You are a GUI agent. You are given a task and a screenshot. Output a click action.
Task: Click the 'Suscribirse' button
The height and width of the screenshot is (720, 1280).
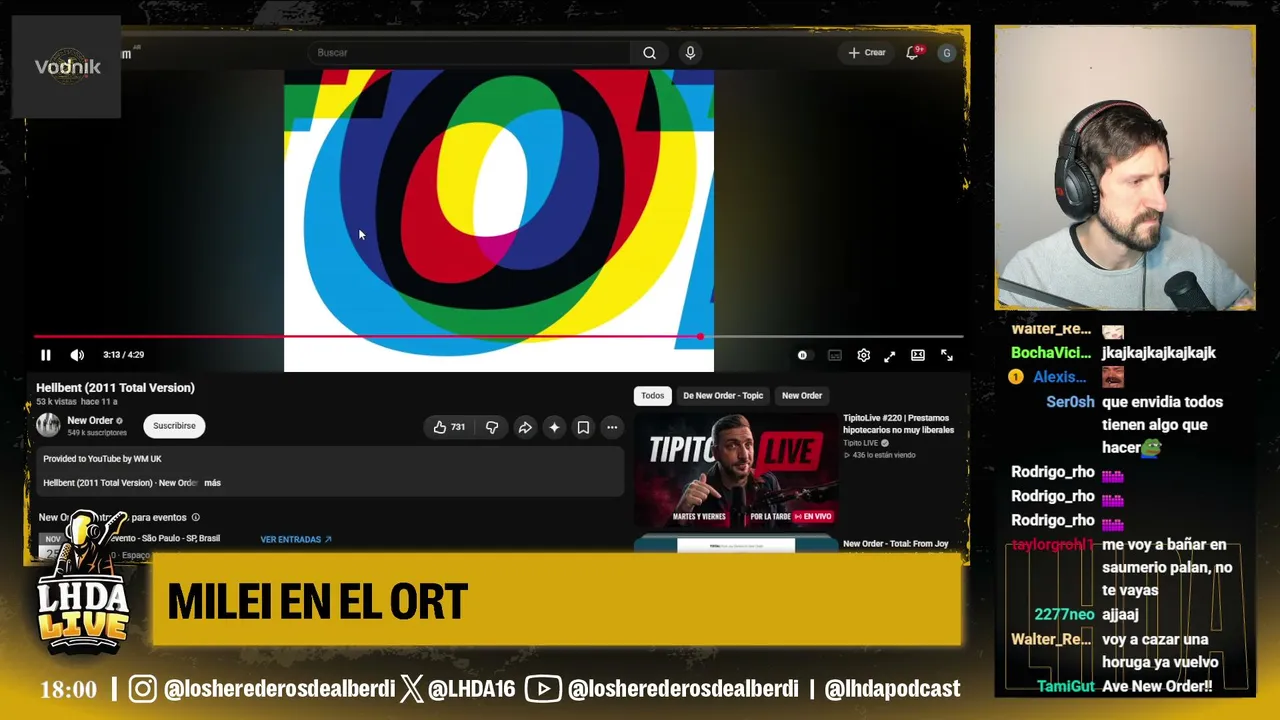174,426
